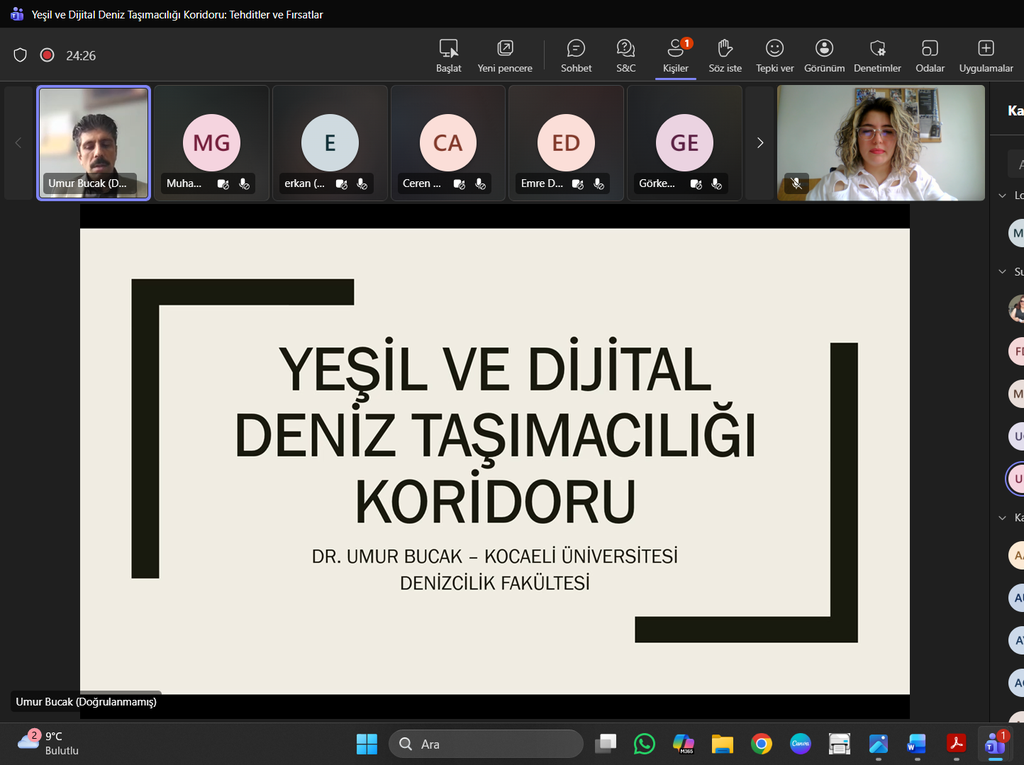
Task: Raise hand with Söz iste
Action: point(725,55)
